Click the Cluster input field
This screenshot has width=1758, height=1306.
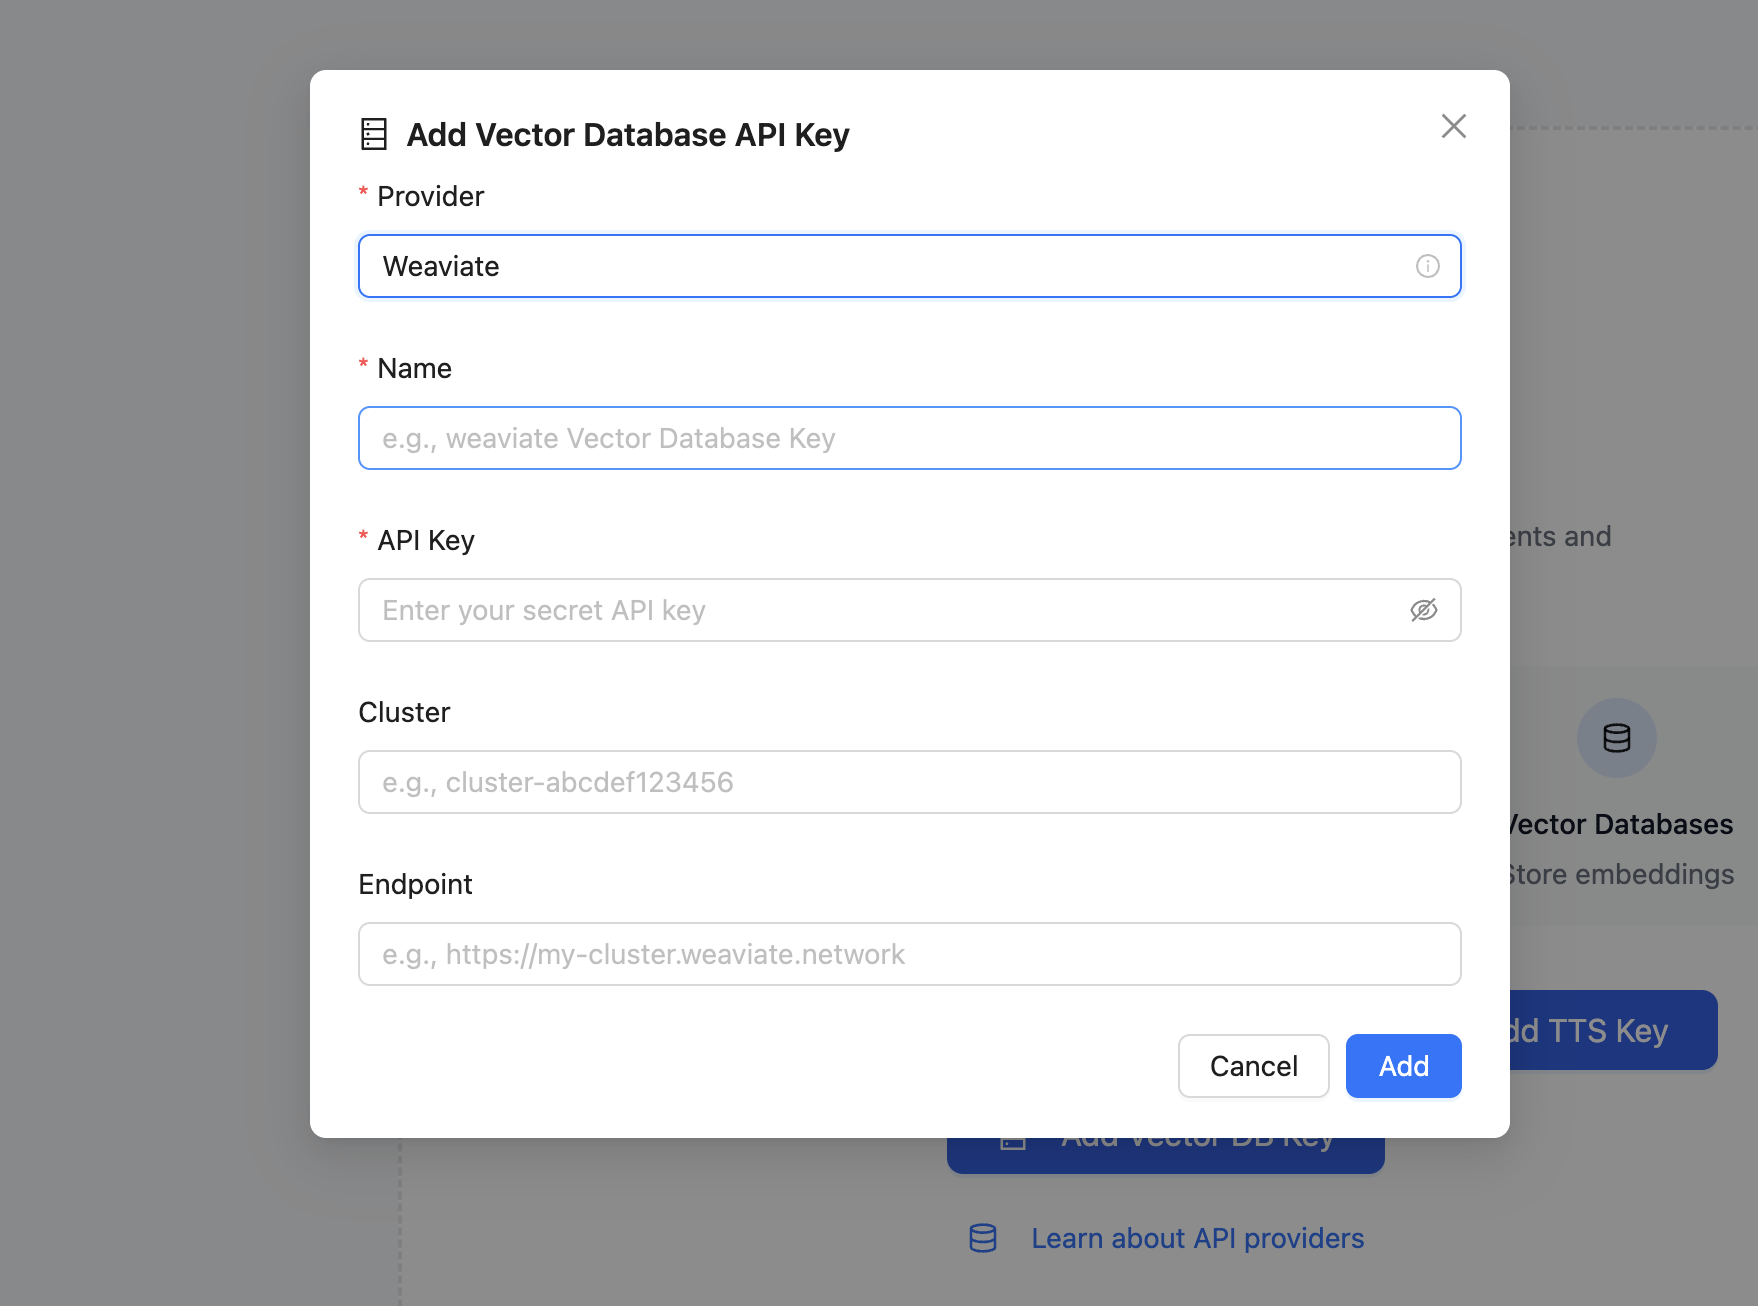coord(909,782)
